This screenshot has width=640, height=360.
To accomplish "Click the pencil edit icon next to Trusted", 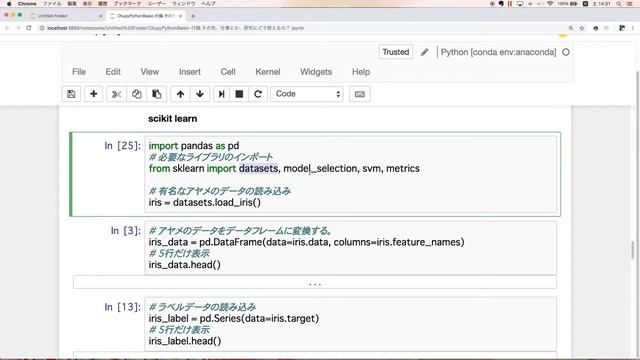I will 424,52.
